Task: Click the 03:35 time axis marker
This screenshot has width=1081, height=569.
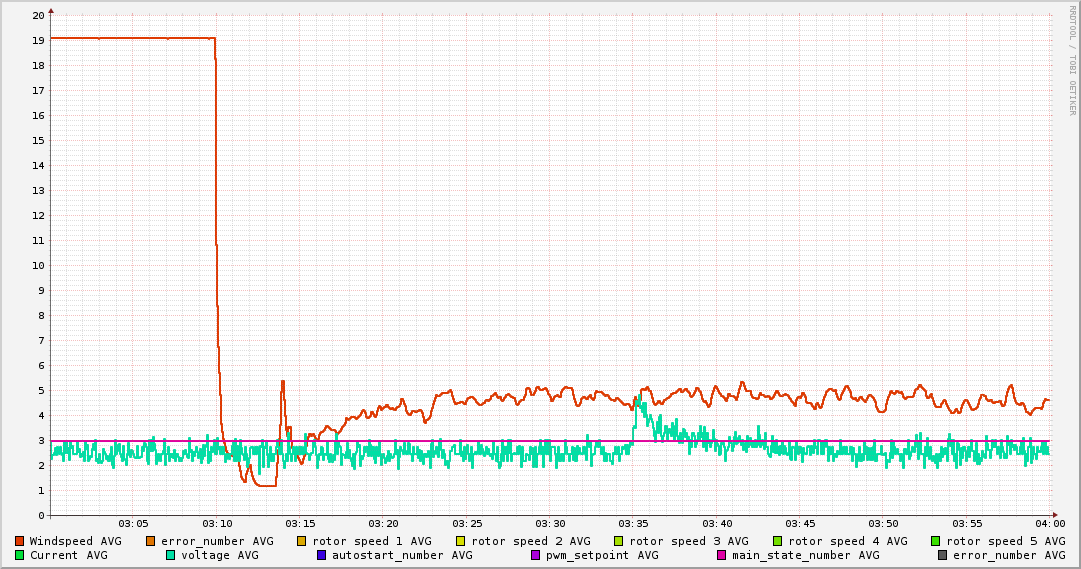Action: (633, 523)
